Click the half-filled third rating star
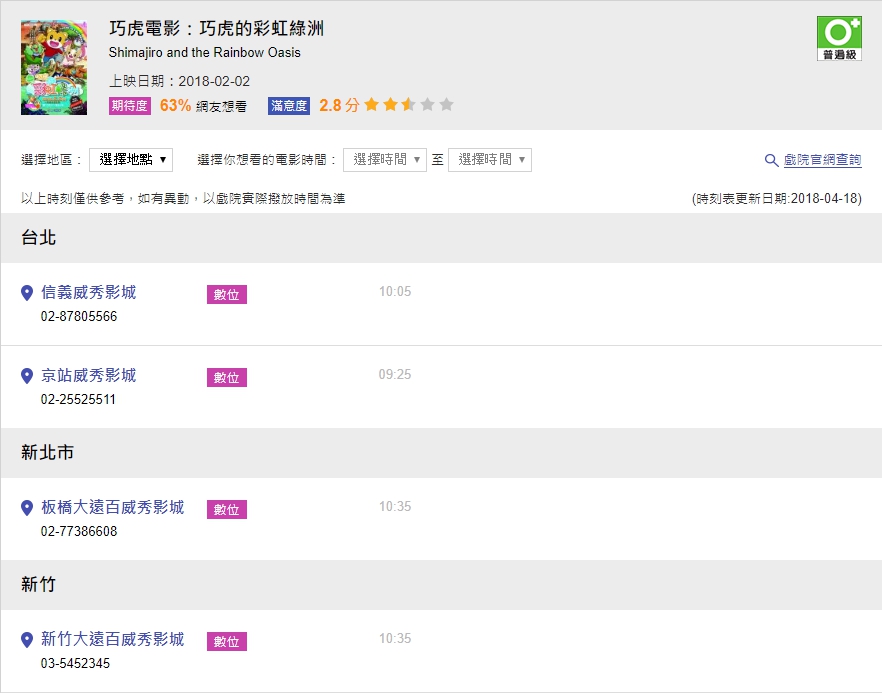The width and height of the screenshot is (882, 693). point(409,105)
